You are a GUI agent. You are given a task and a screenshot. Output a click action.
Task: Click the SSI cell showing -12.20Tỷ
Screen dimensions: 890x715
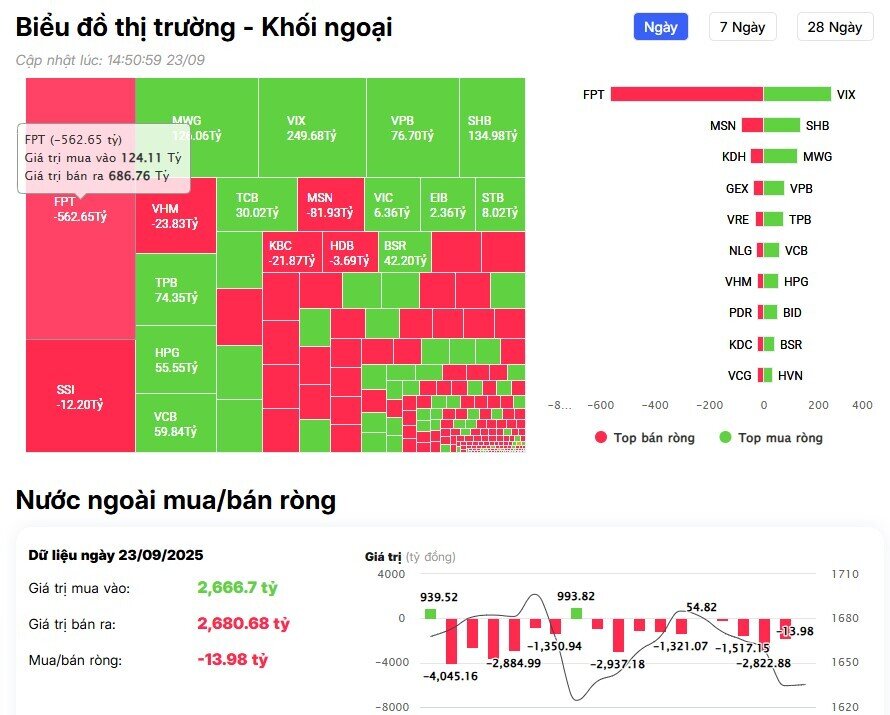click(x=75, y=395)
